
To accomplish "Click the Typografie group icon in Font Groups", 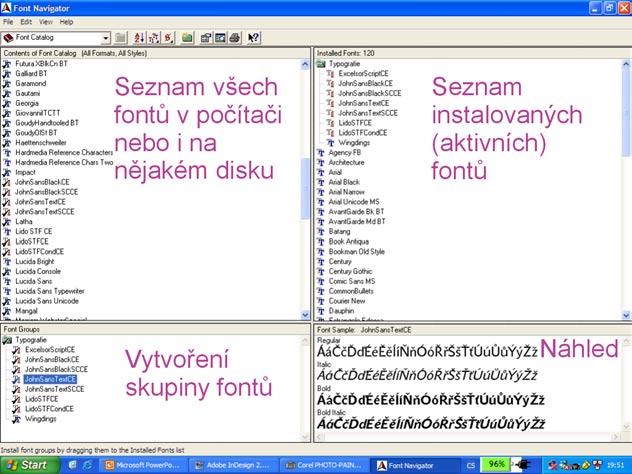I will pyautogui.click(x=7, y=340).
